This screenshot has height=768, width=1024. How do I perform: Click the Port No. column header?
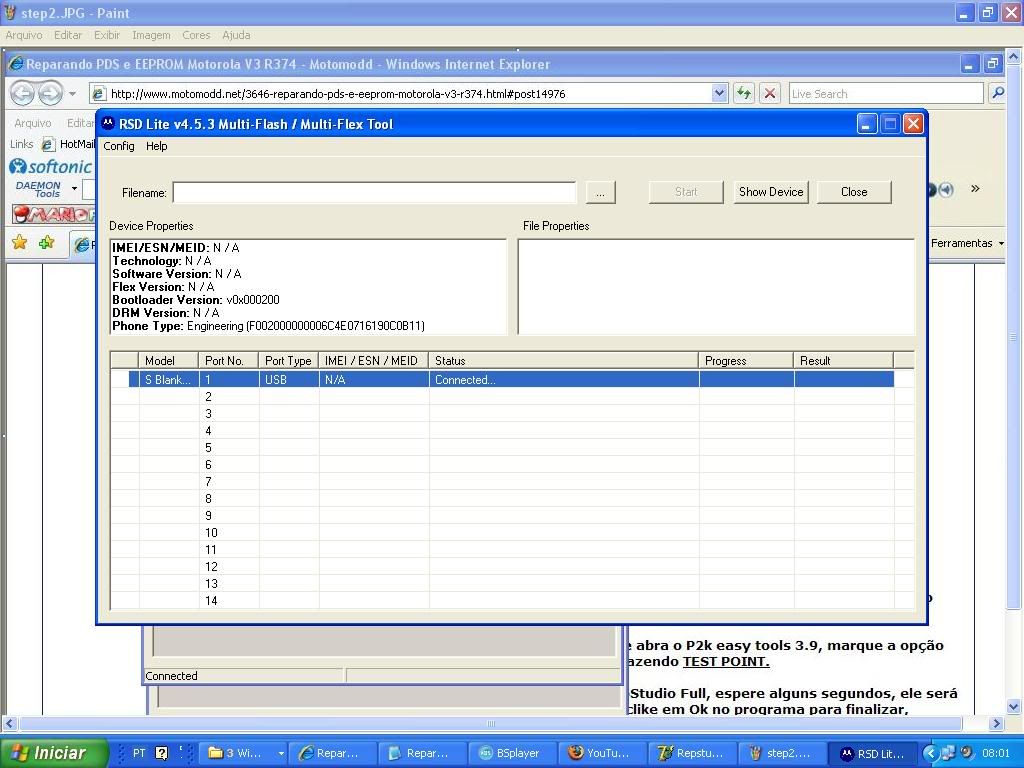(x=229, y=360)
